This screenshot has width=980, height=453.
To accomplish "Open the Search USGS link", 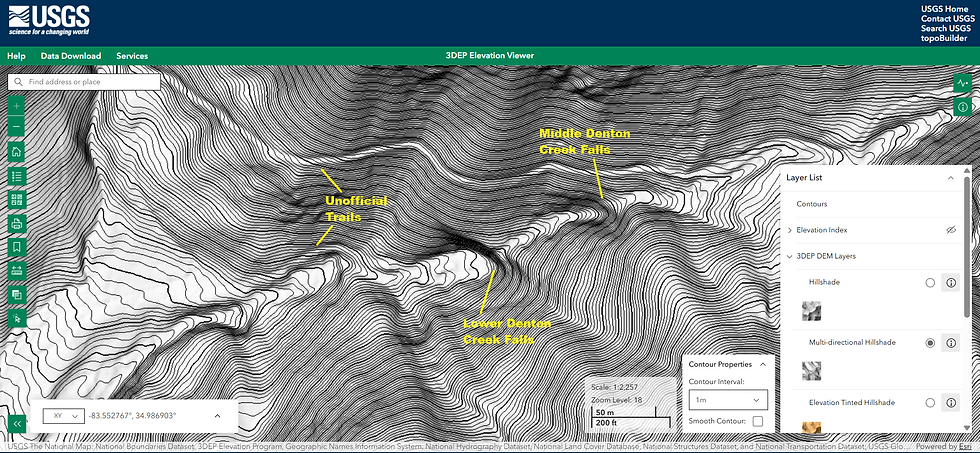I will [945, 28].
